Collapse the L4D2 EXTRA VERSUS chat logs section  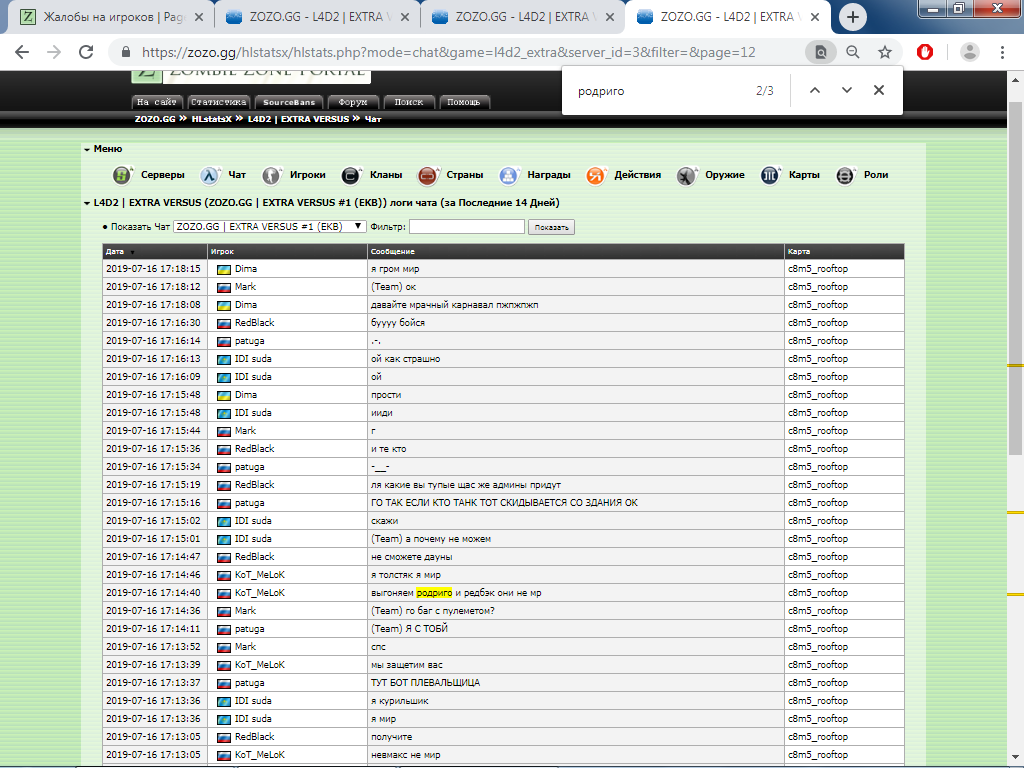click(x=87, y=203)
